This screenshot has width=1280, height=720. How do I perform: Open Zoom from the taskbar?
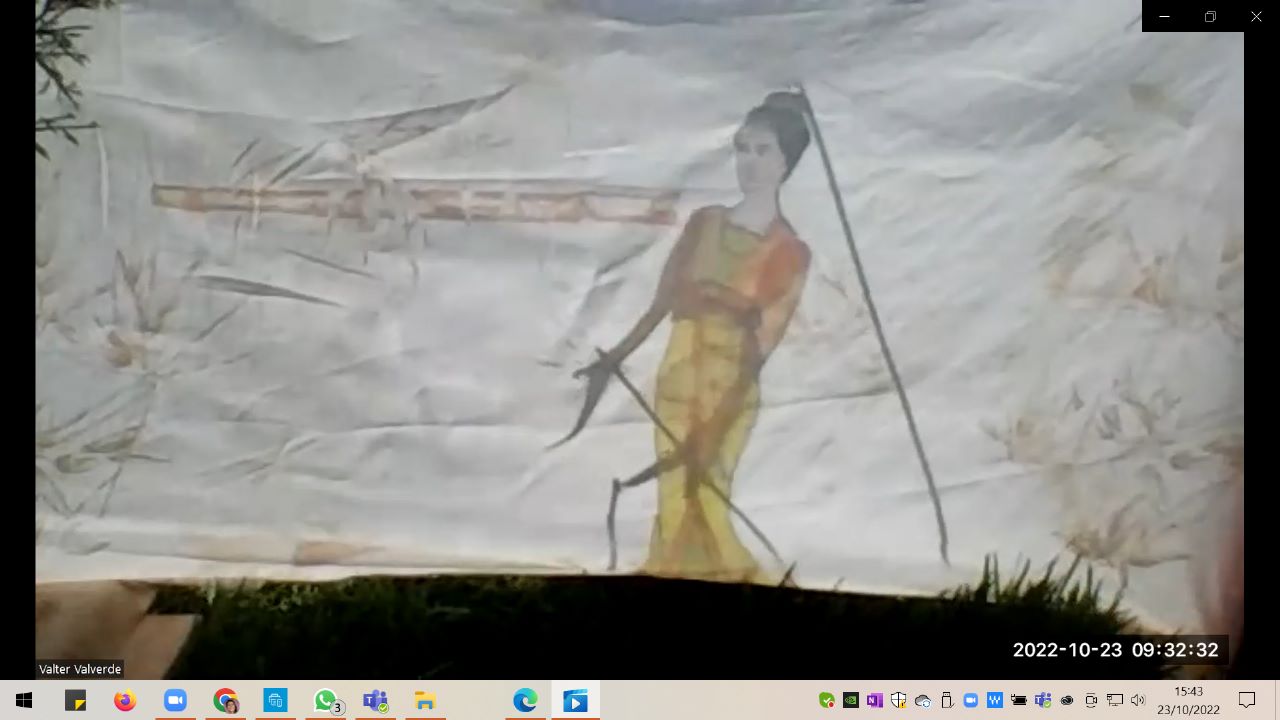point(175,700)
